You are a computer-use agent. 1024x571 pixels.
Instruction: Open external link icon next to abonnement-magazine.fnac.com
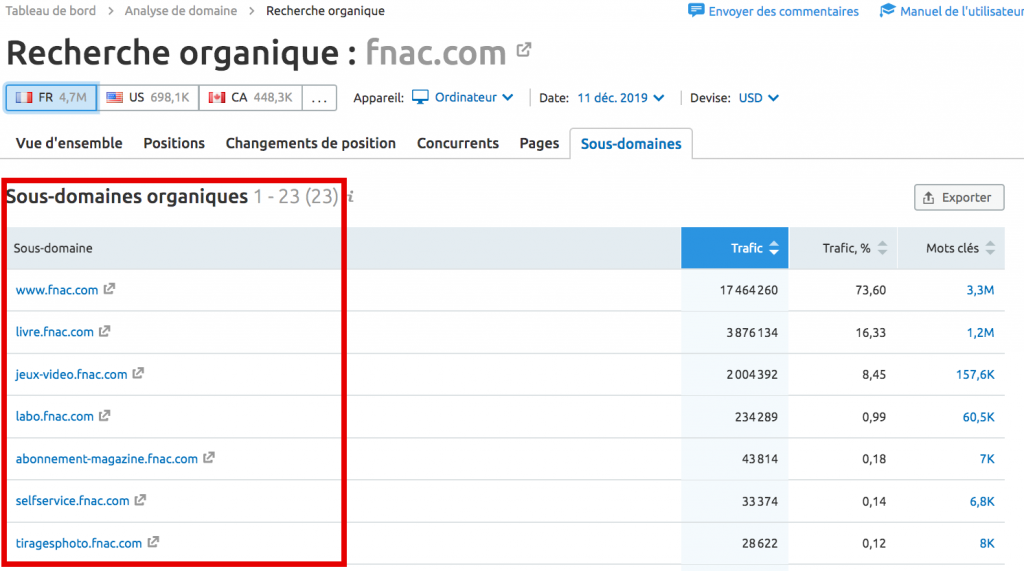coord(208,457)
